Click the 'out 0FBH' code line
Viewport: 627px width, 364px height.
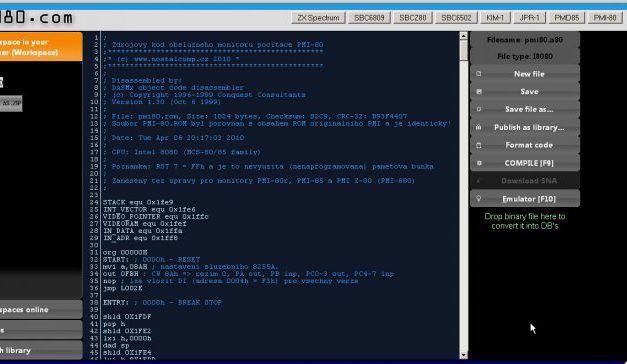(x=248, y=274)
